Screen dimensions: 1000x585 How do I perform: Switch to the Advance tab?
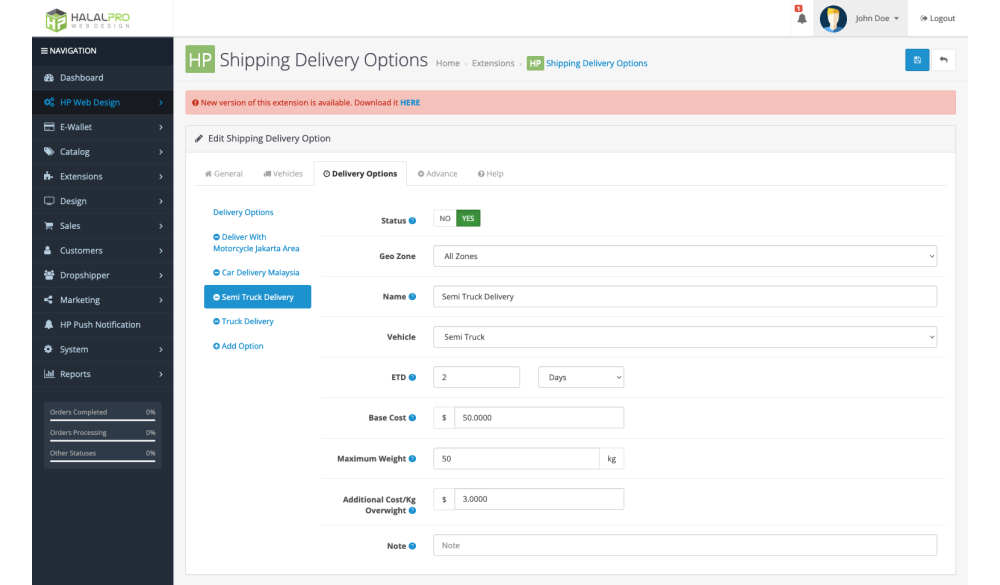click(x=437, y=174)
